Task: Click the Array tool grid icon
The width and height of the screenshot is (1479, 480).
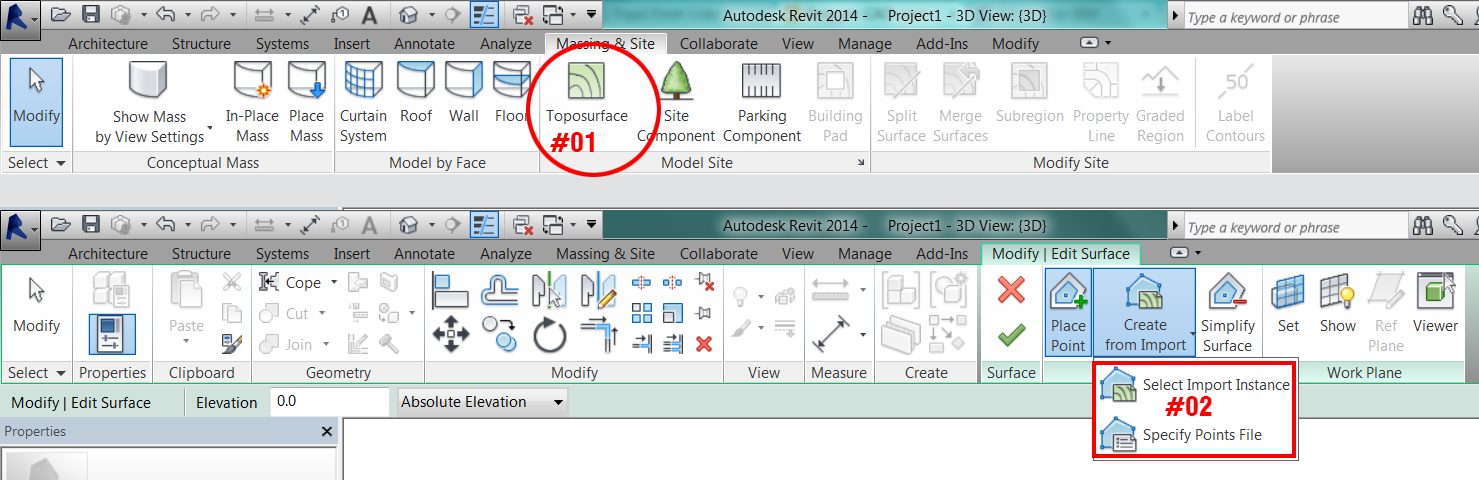Action: click(x=642, y=313)
